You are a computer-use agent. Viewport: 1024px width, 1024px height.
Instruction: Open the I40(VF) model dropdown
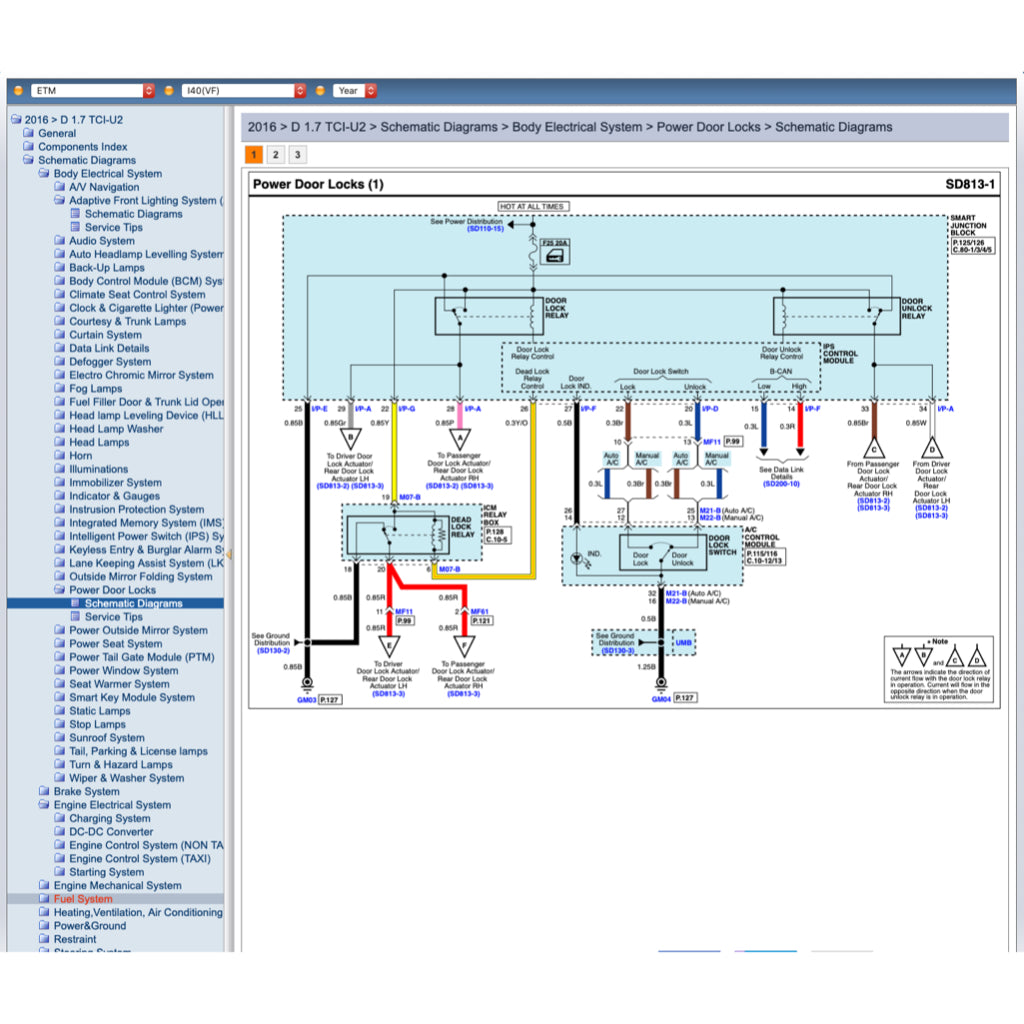tap(243, 91)
